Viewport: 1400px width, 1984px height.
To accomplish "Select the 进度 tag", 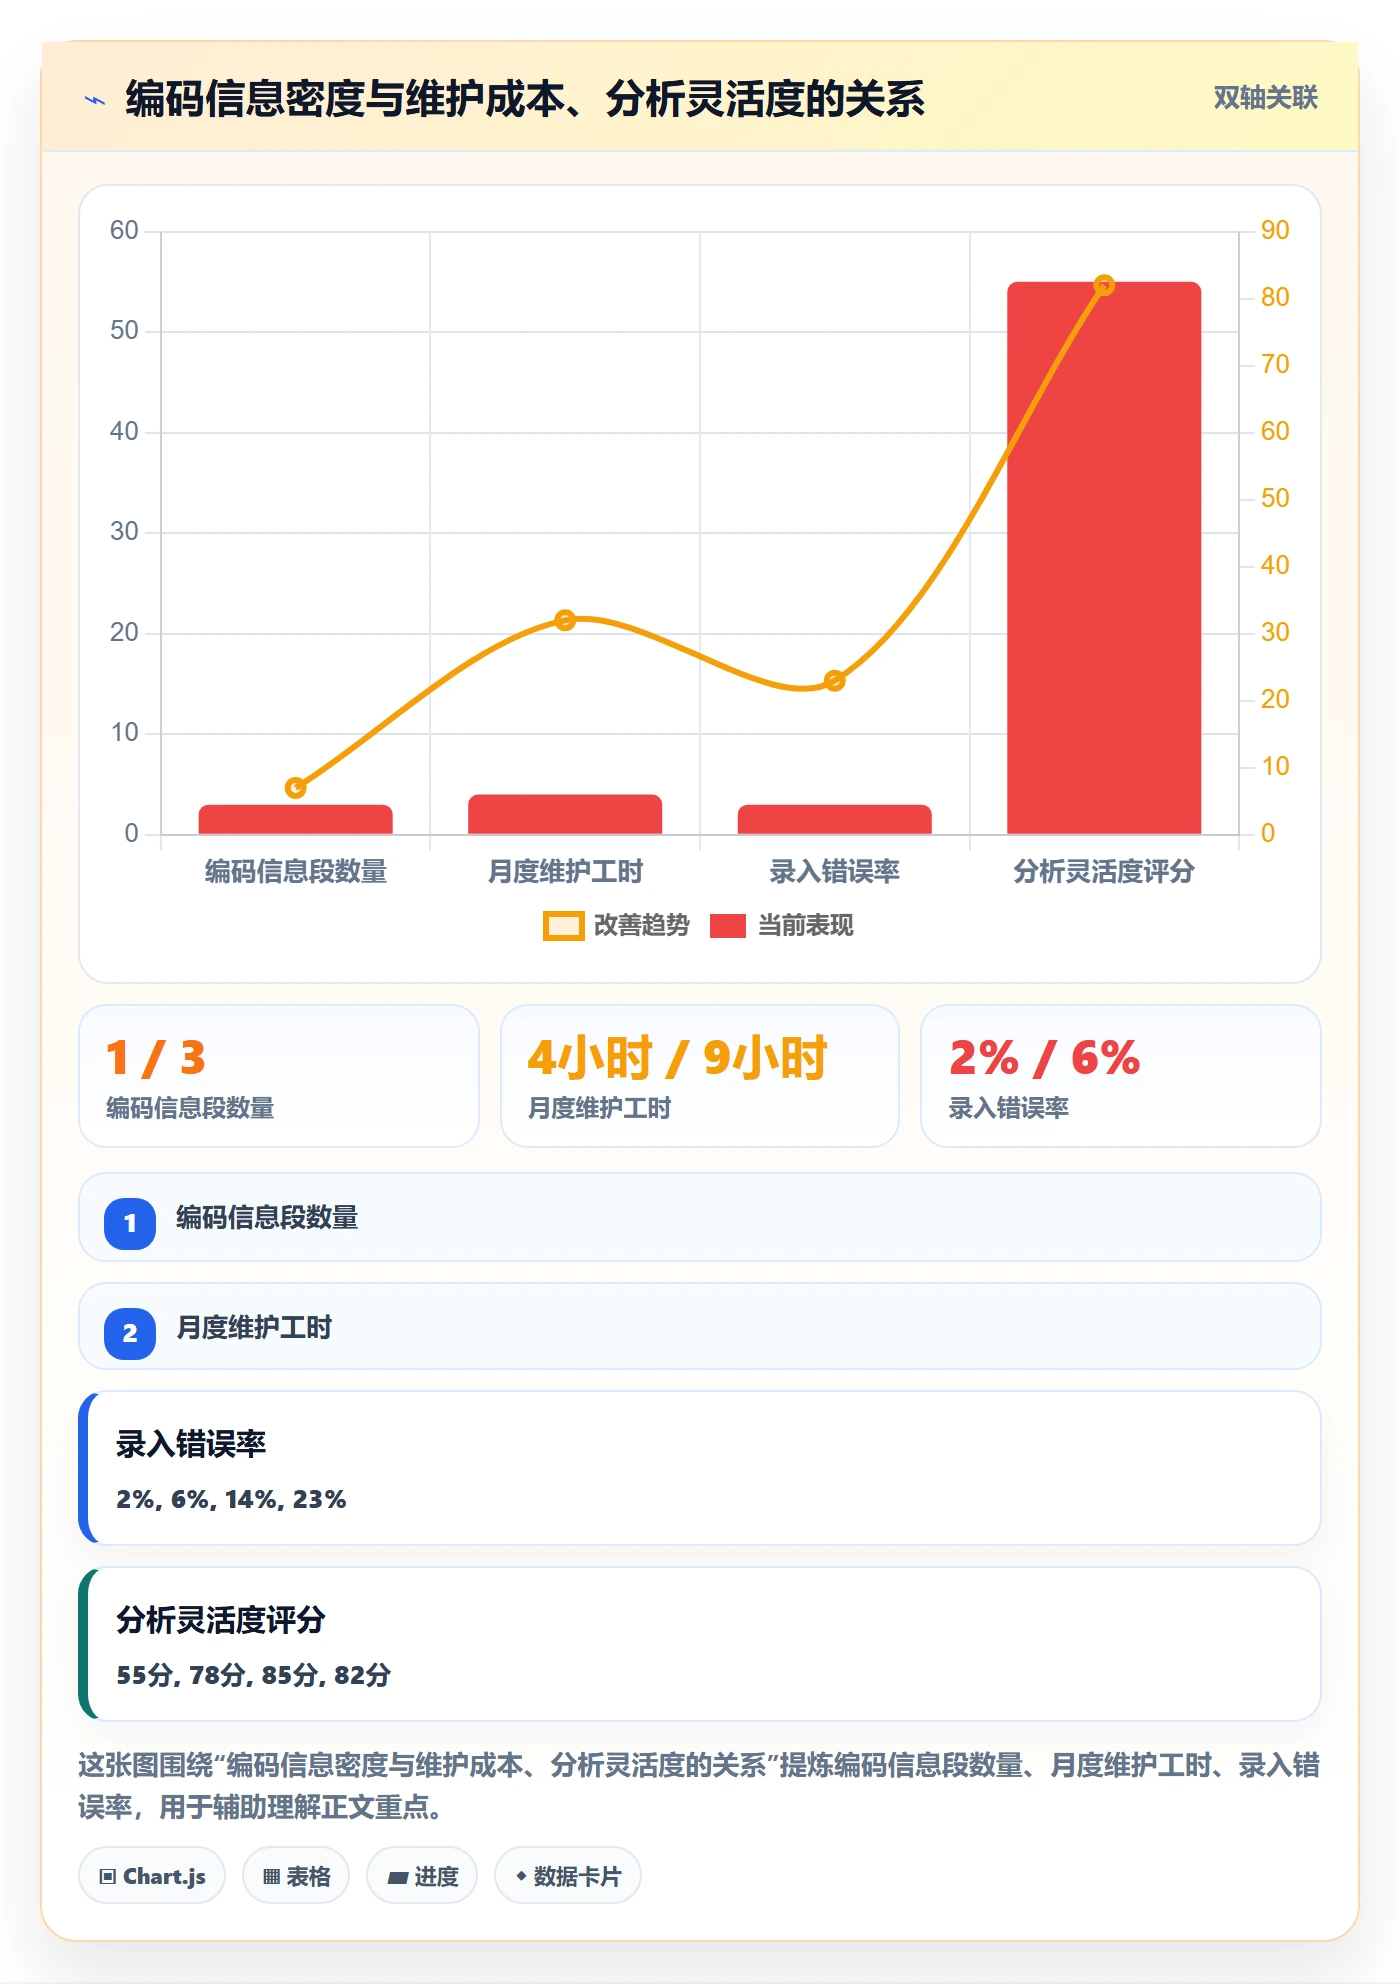I will click(x=422, y=1876).
